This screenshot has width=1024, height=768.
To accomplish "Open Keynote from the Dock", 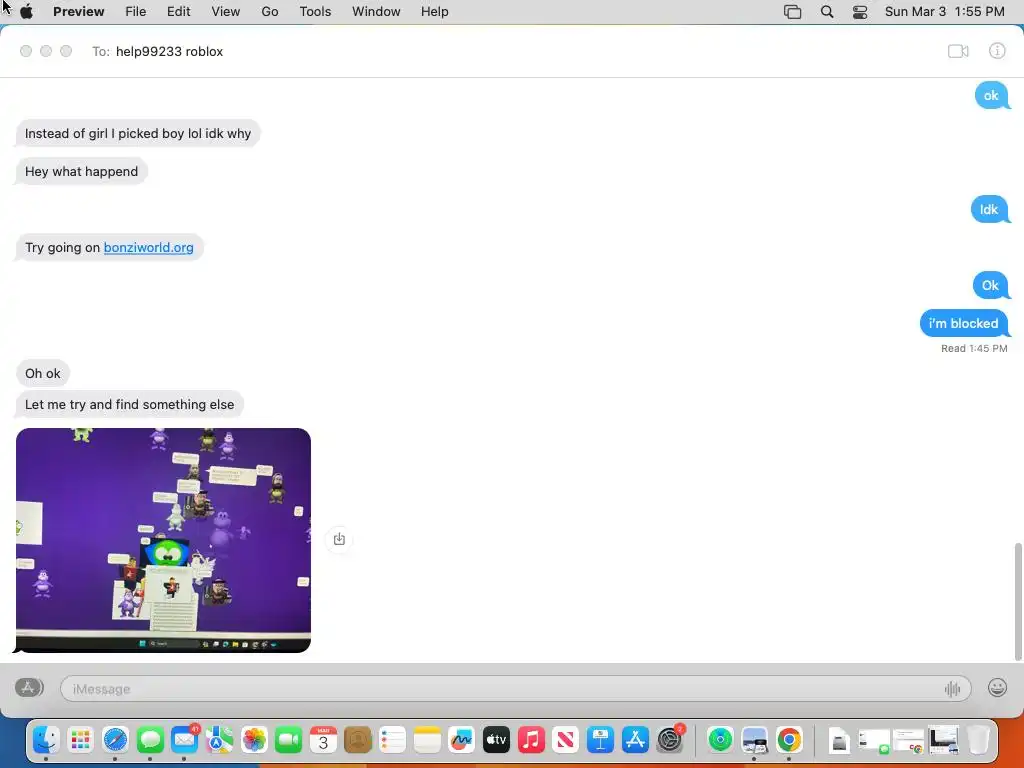I will point(600,740).
